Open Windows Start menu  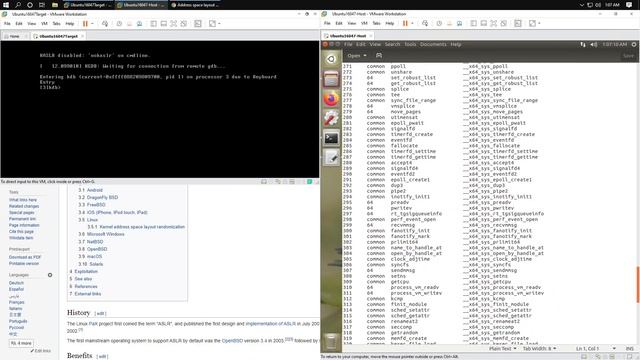click(6, 5)
